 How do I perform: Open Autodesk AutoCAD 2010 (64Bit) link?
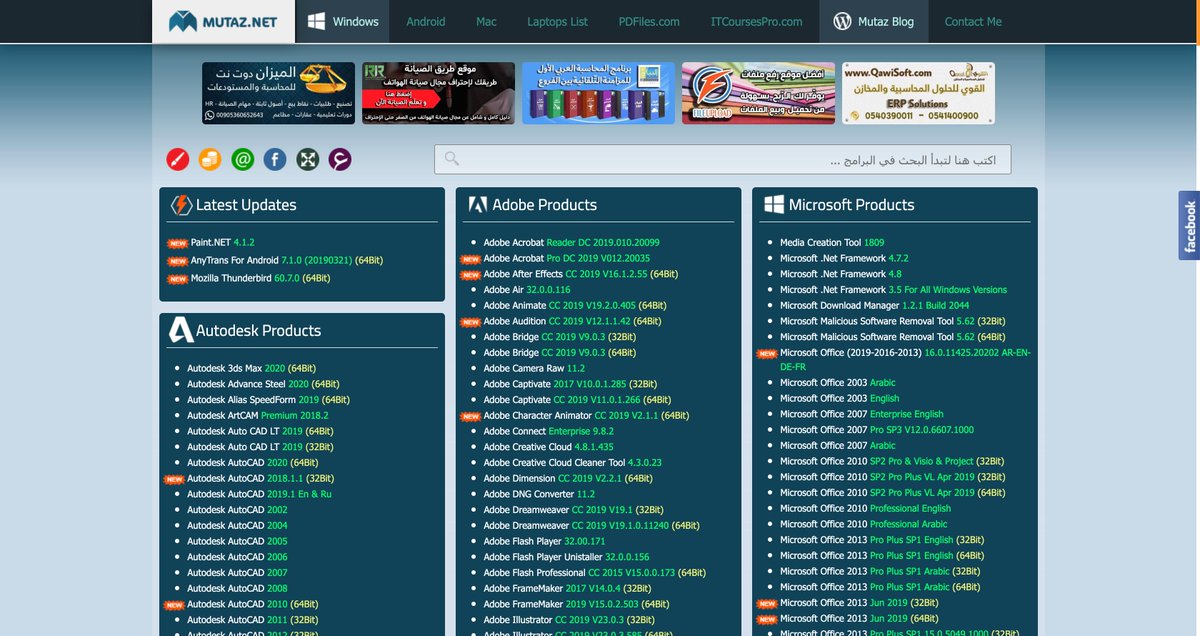252,604
